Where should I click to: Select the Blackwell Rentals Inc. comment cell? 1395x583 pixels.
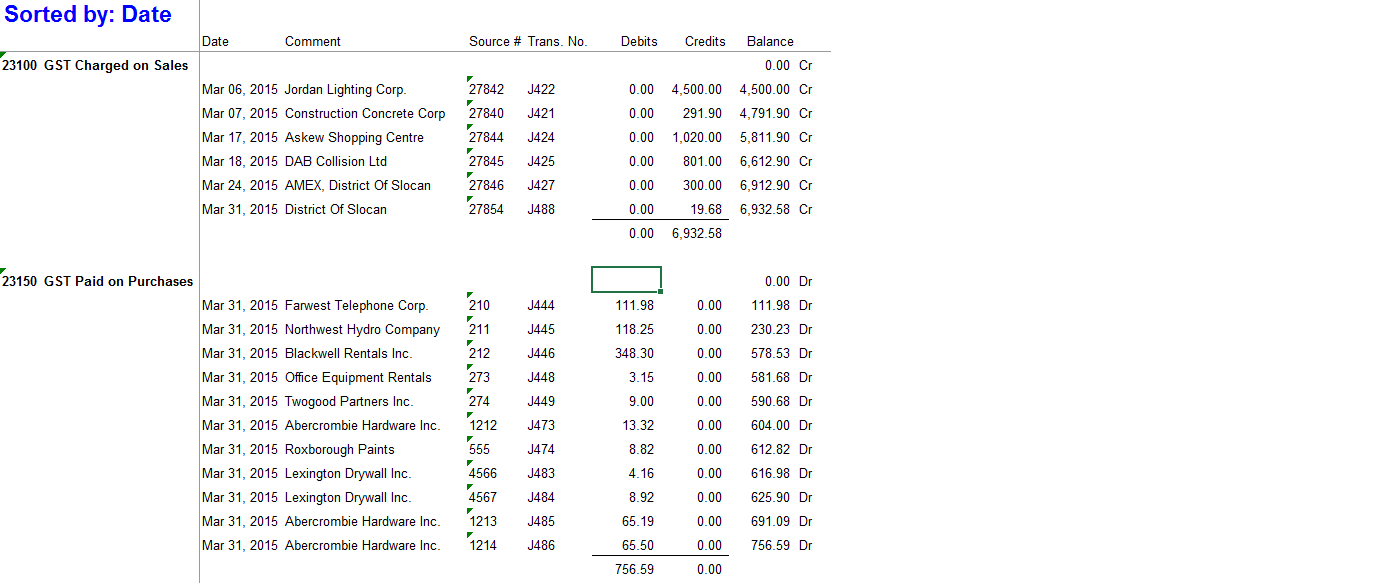[348, 353]
